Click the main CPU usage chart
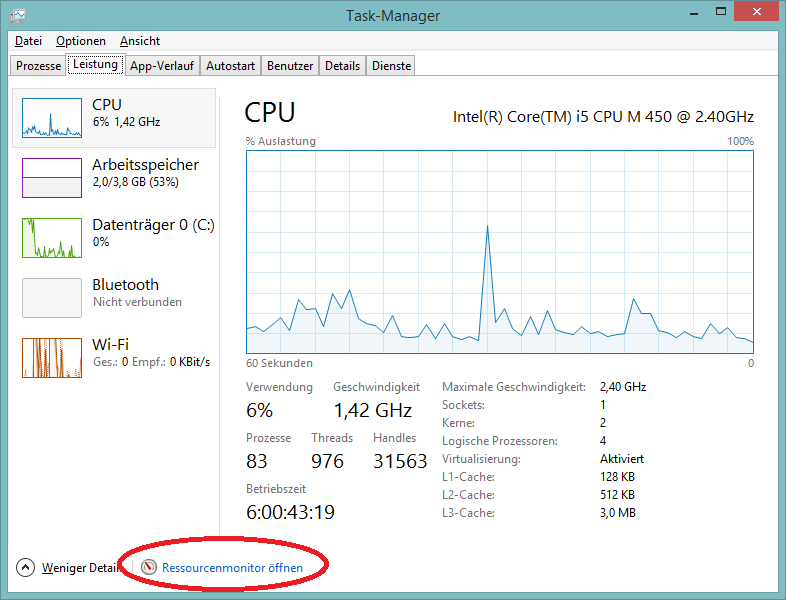 500,252
